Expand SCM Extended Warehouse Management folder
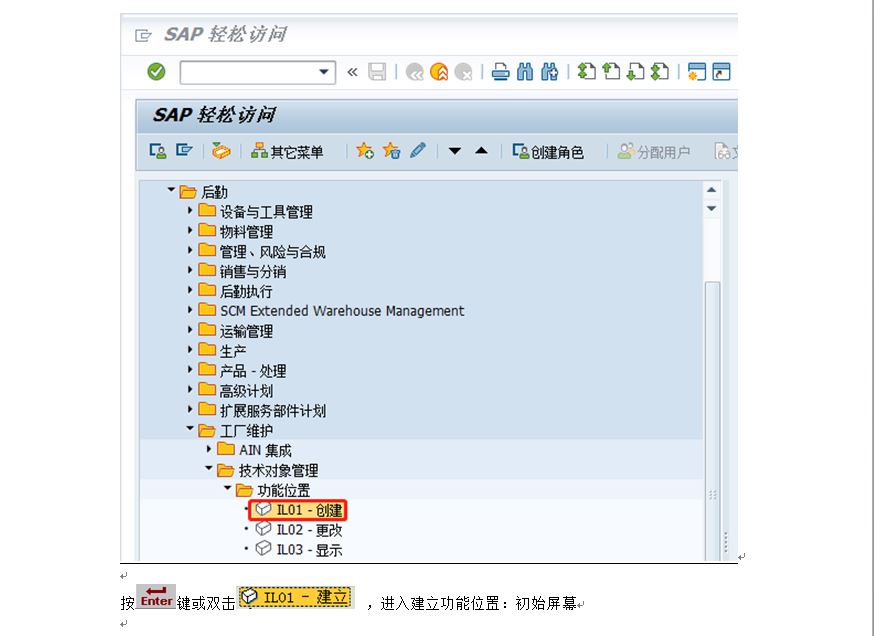 click(x=190, y=309)
